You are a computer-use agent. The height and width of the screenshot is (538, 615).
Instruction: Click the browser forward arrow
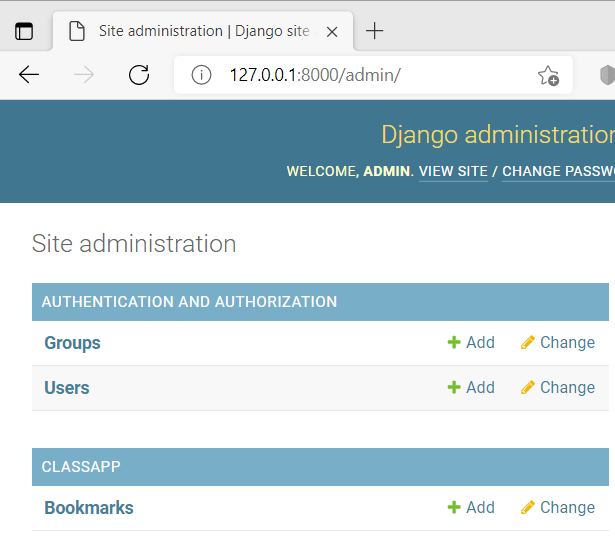coord(84,75)
